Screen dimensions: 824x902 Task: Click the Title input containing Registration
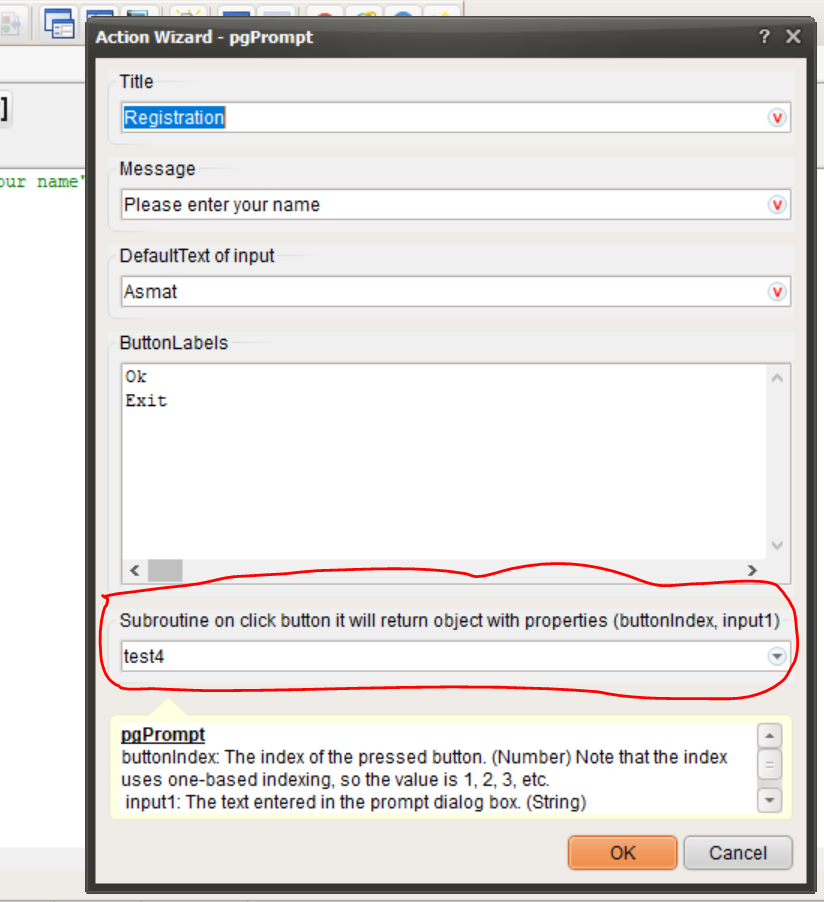pyautogui.click(x=444, y=118)
